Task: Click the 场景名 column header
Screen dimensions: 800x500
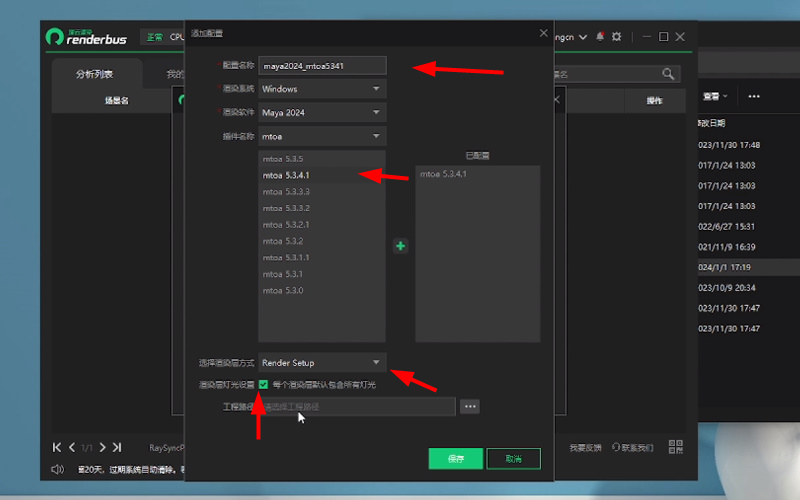Action: 117,101
